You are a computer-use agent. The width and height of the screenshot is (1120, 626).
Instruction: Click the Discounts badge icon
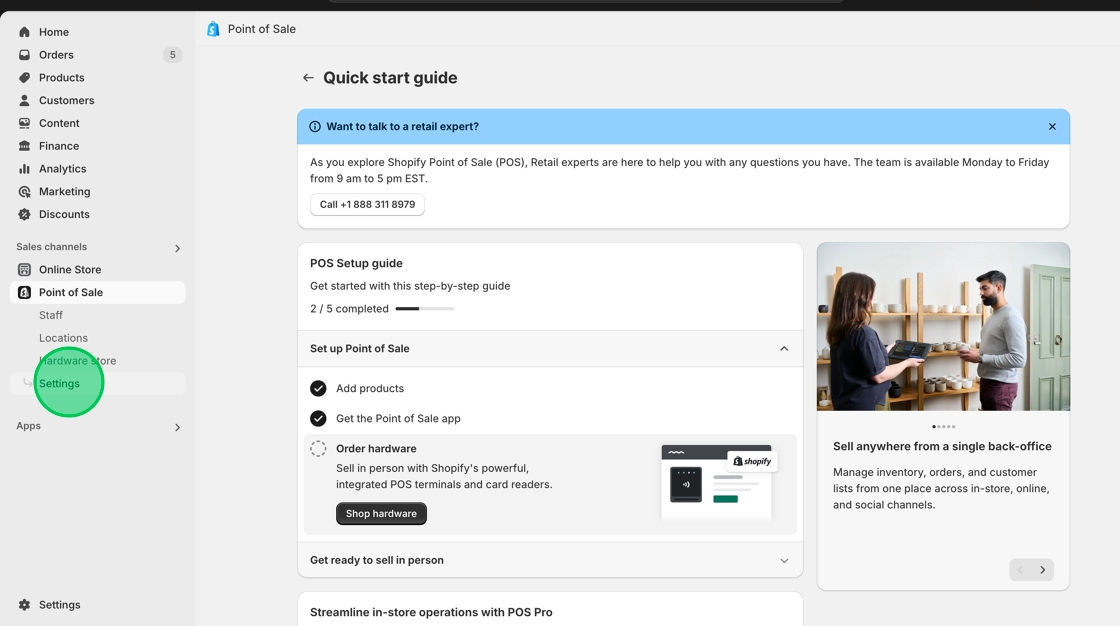click(24, 214)
